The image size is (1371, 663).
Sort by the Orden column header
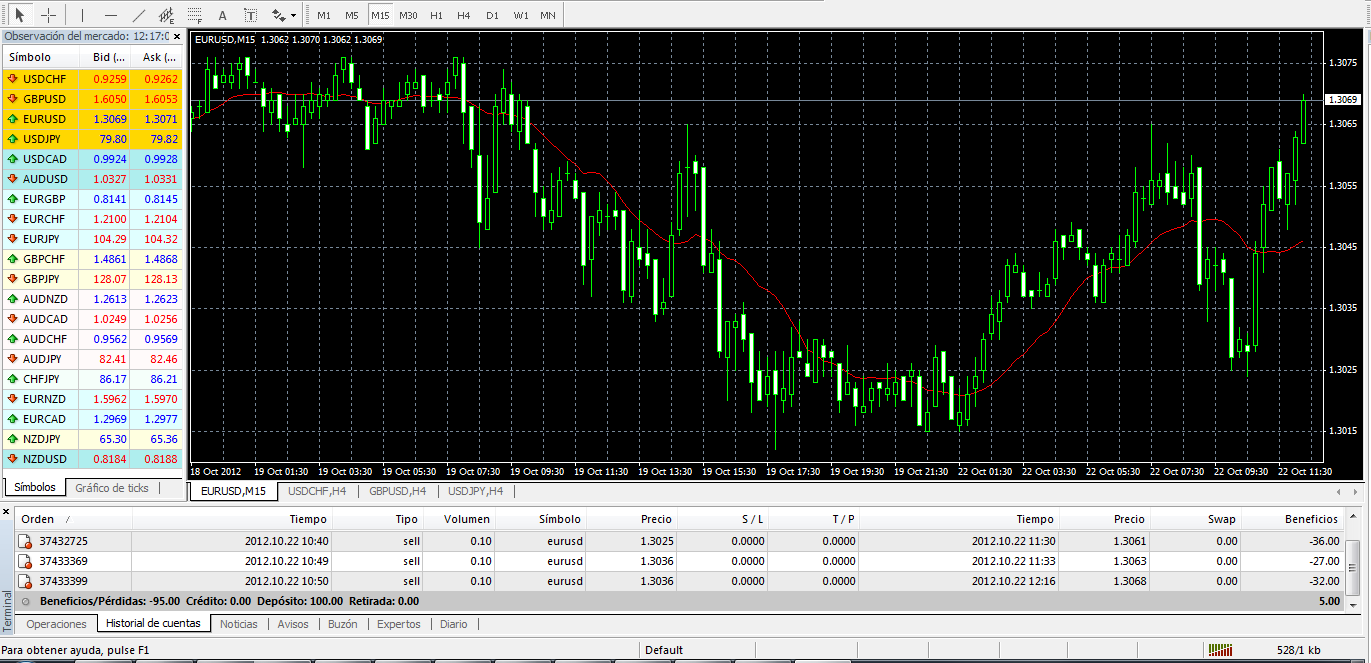tap(74, 519)
